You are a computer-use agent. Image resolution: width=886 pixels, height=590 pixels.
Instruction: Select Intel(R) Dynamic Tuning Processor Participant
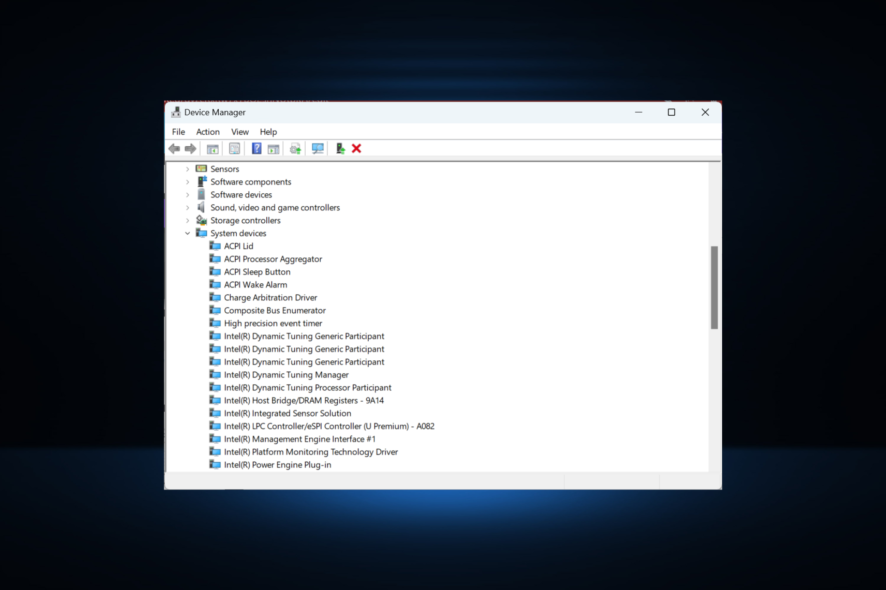(x=307, y=388)
